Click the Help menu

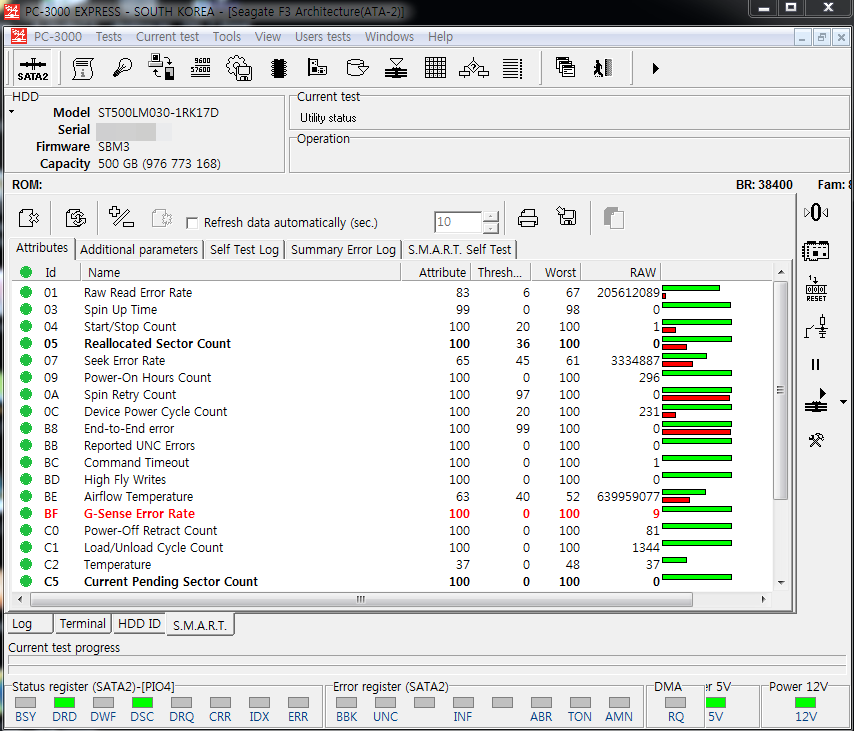click(x=440, y=36)
